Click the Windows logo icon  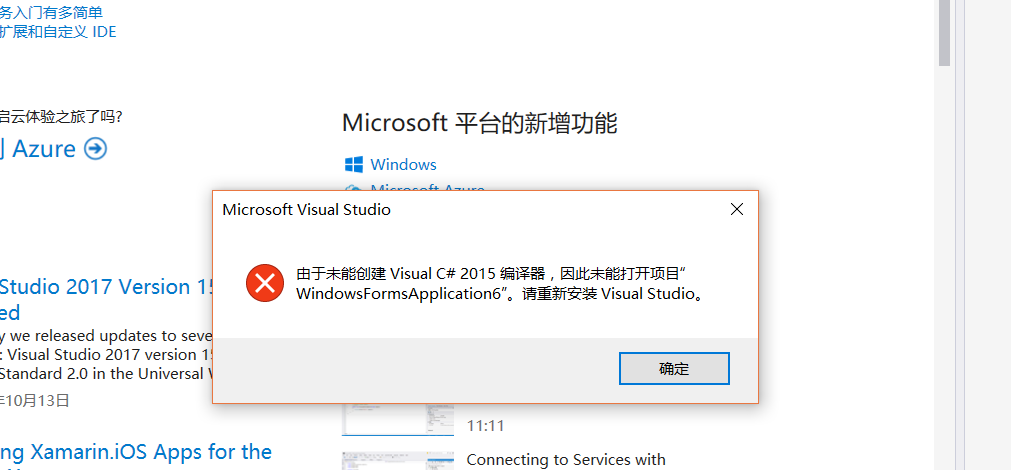(x=353, y=164)
